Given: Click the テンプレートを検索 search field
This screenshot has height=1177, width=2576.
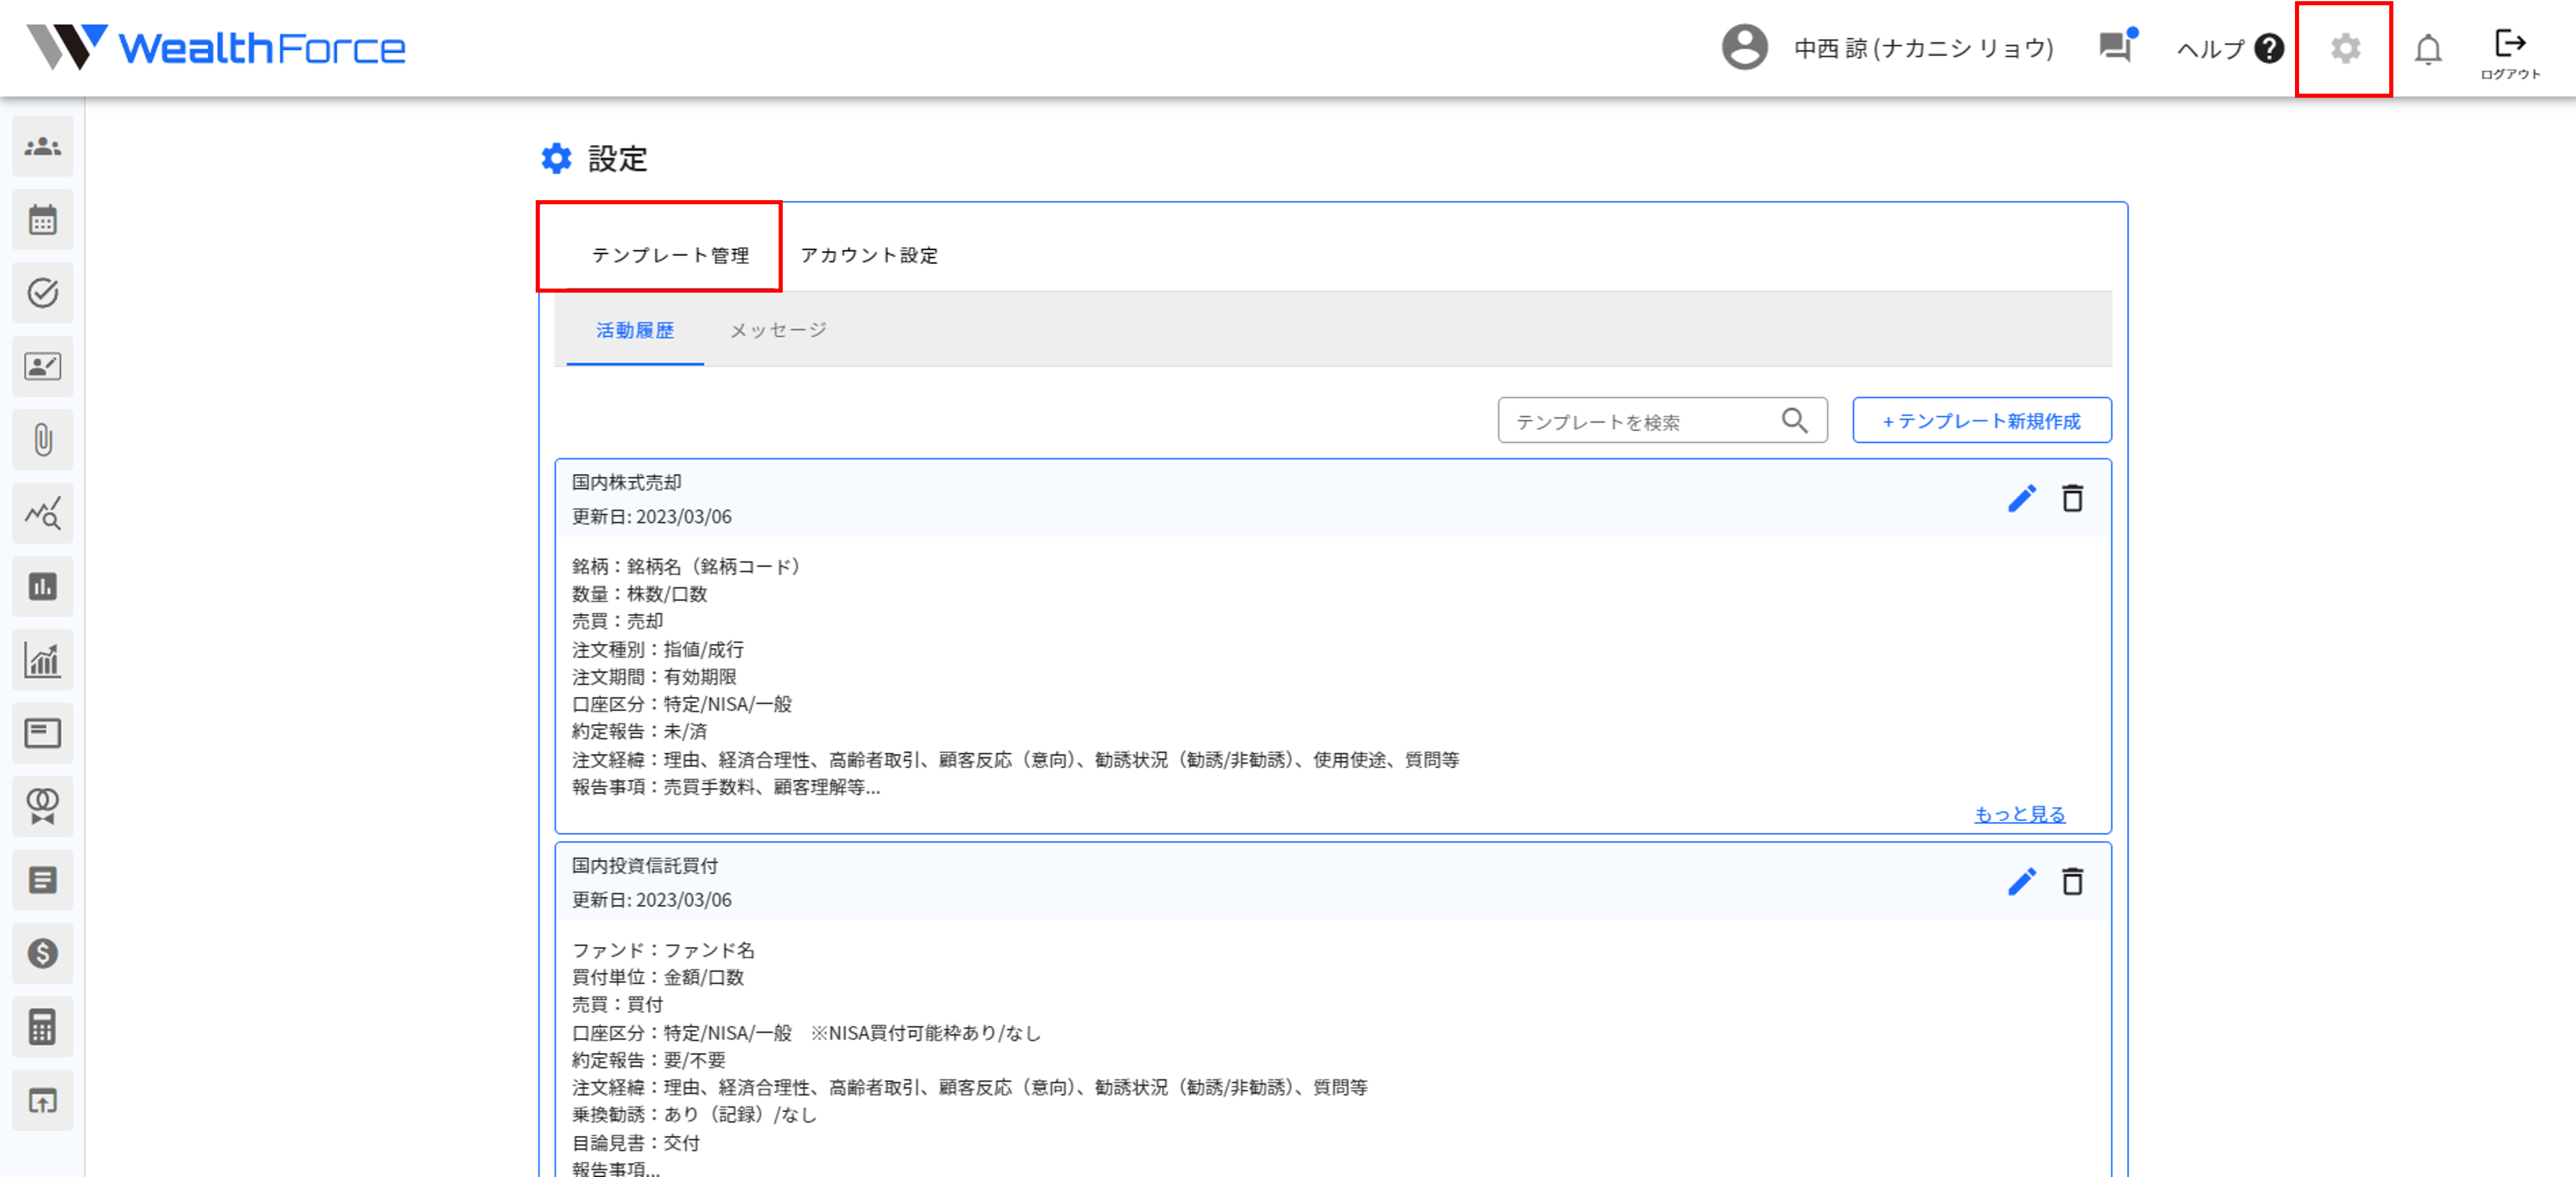Looking at the screenshot, I should point(1640,421).
